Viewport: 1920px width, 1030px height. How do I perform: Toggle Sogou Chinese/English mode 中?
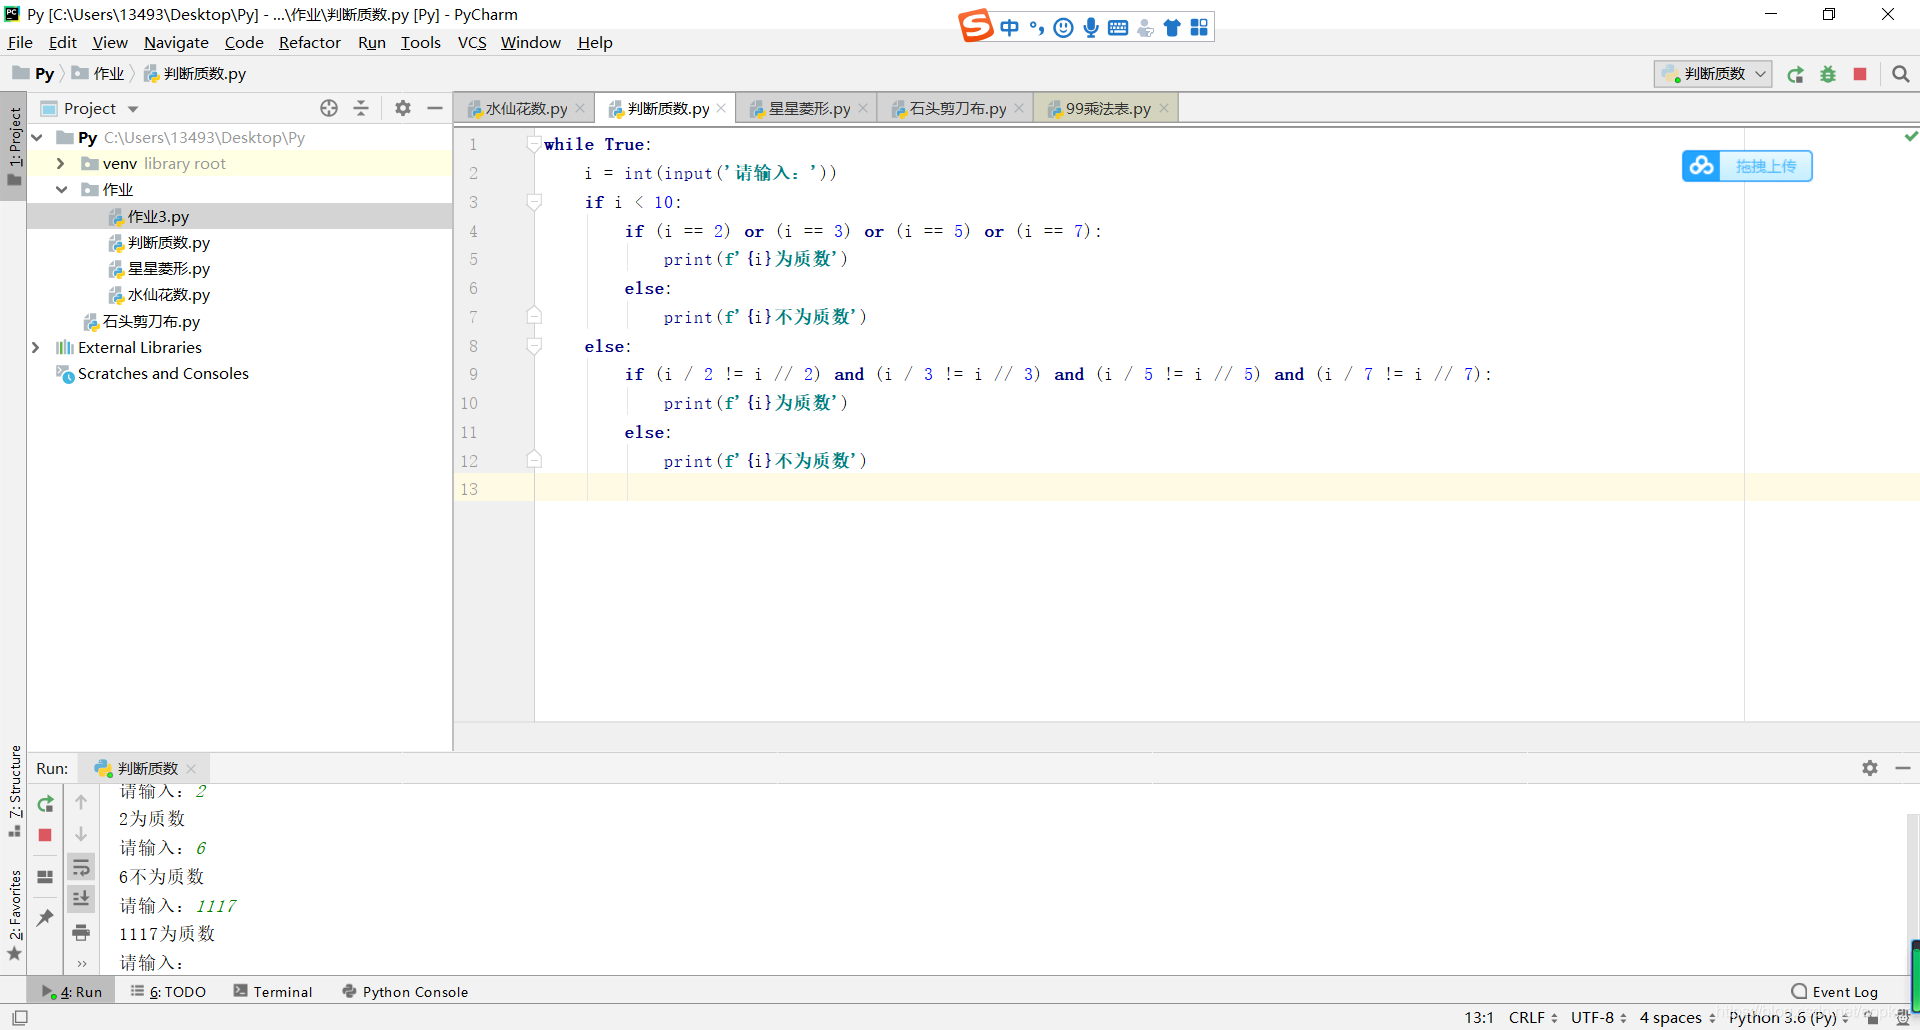(1009, 27)
